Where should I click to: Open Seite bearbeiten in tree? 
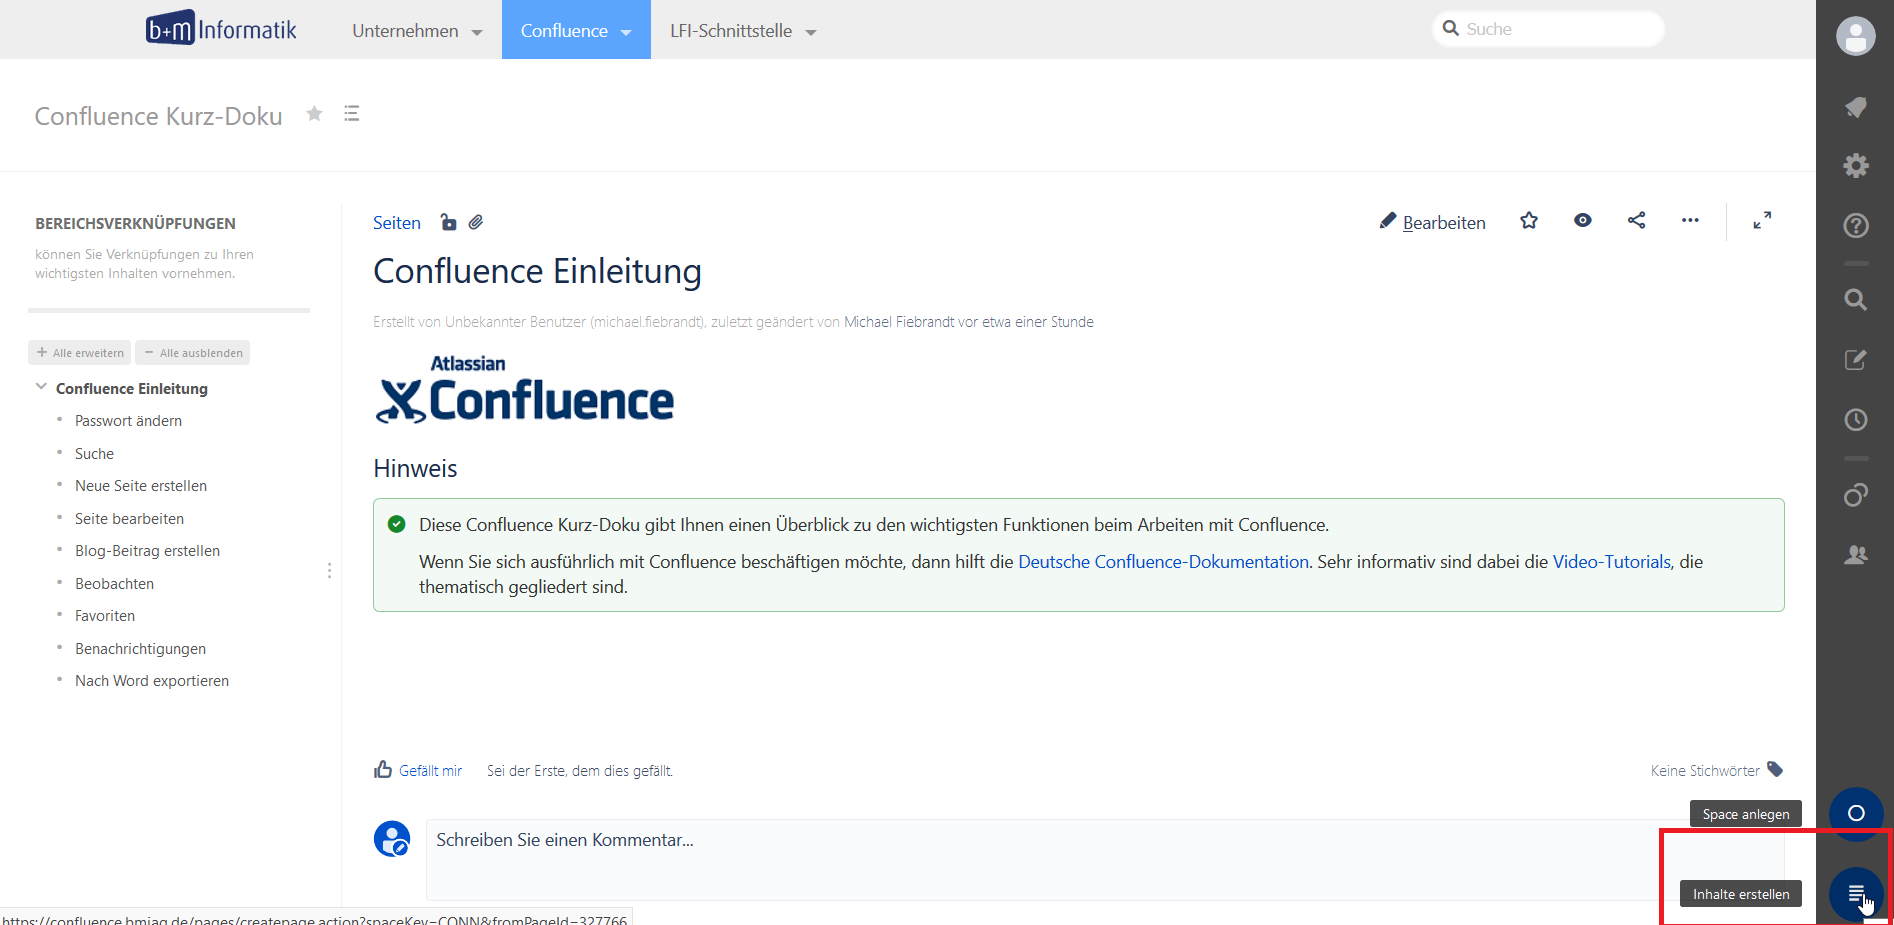(129, 519)
